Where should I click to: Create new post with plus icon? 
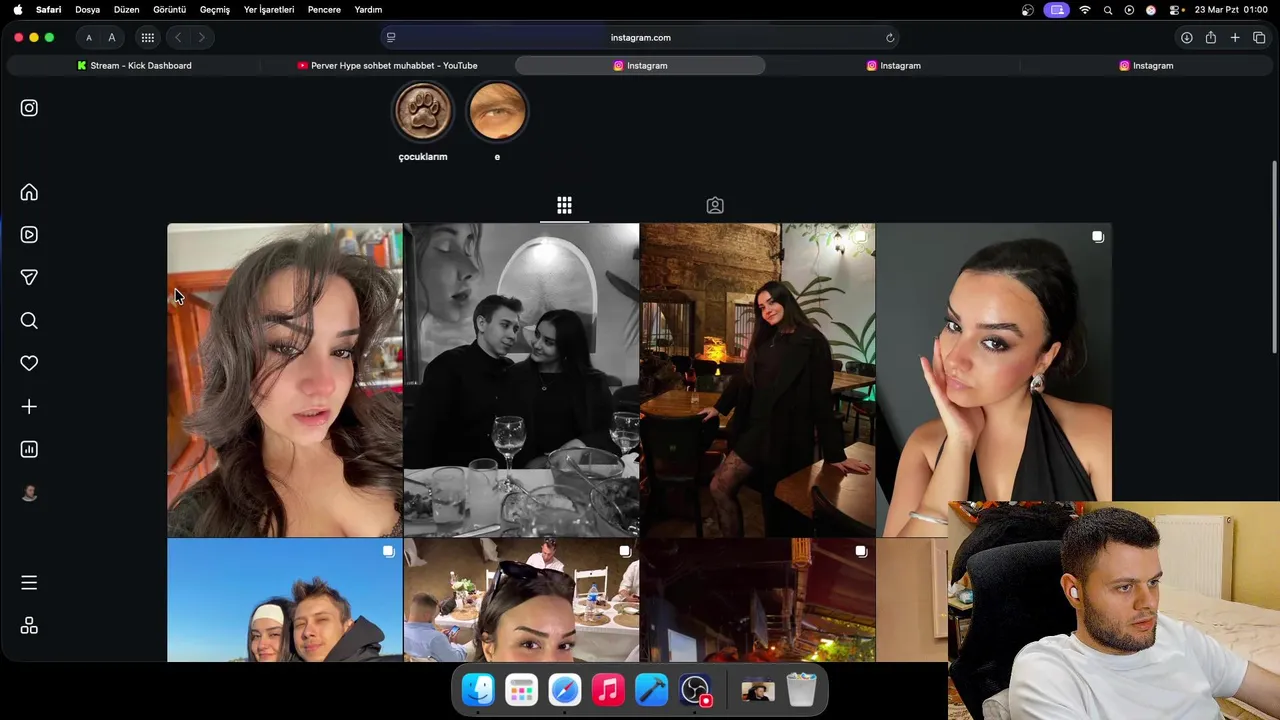pos(29,407)
